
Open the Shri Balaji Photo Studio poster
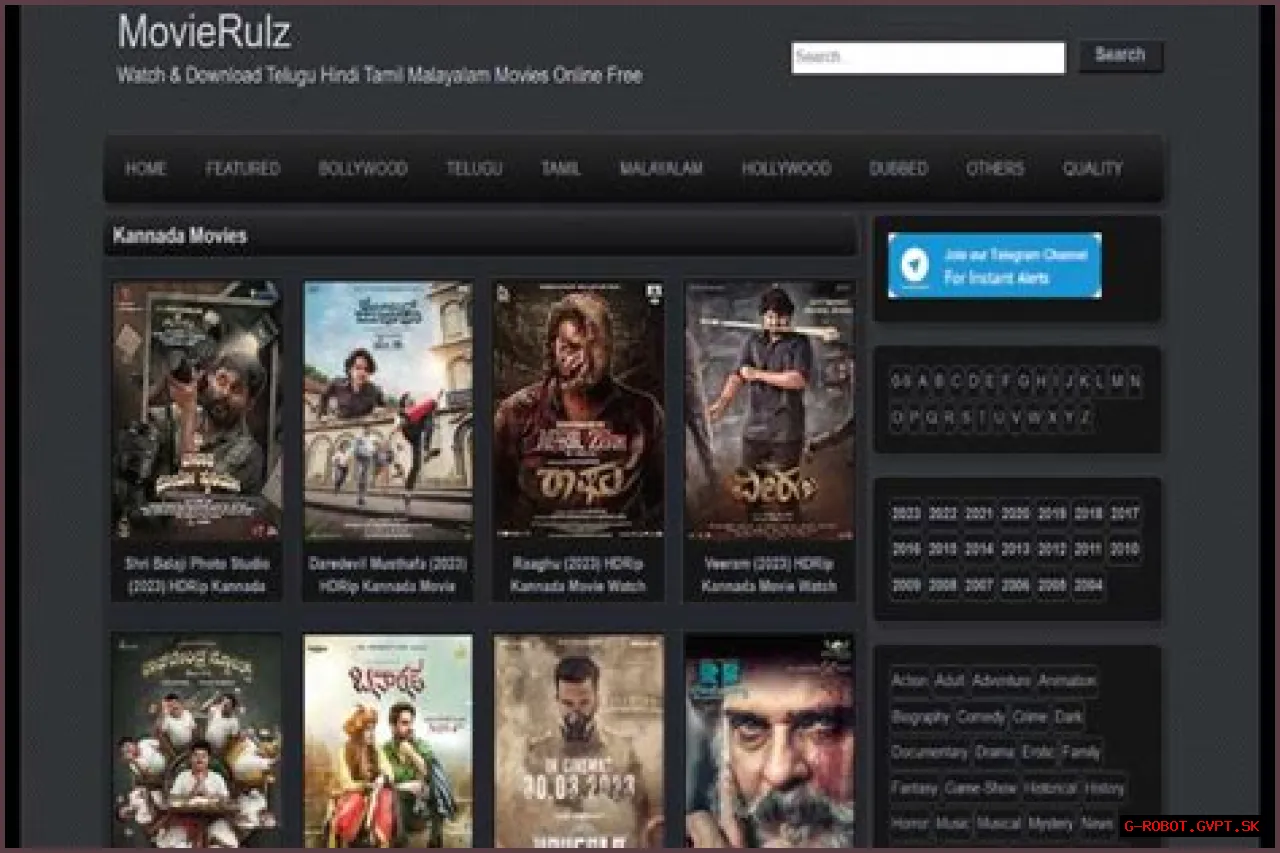(x=197, y=410)
